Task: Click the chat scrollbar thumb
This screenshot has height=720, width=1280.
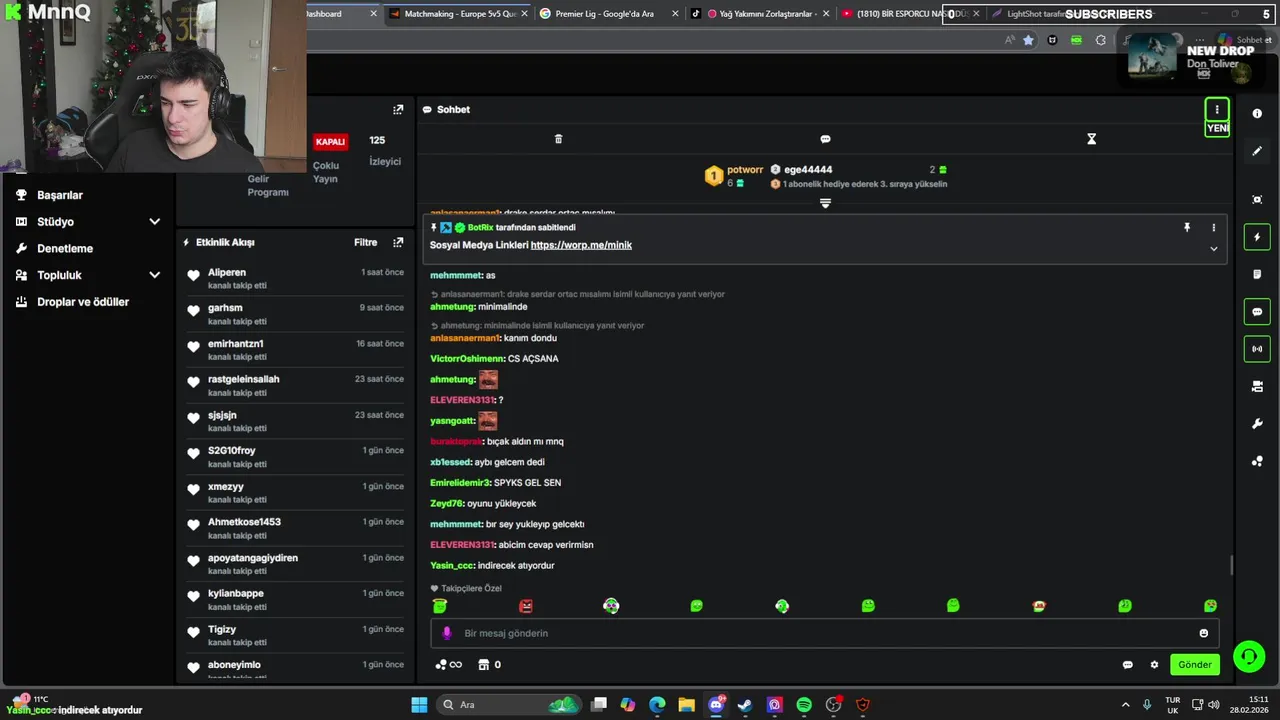Action: [x=1231, y=565]
